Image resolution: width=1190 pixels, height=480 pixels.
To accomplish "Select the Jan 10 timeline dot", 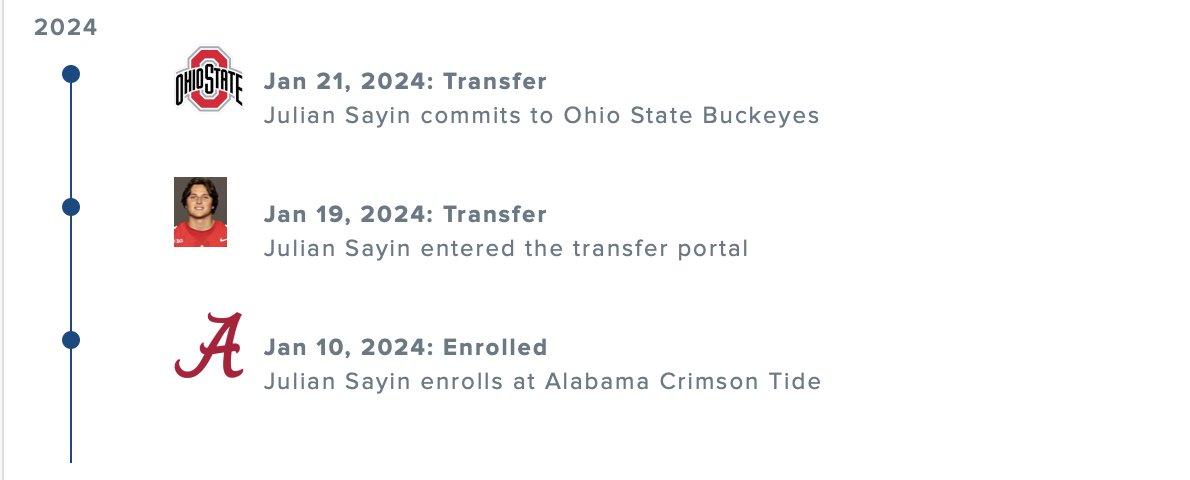I will 70,340.
